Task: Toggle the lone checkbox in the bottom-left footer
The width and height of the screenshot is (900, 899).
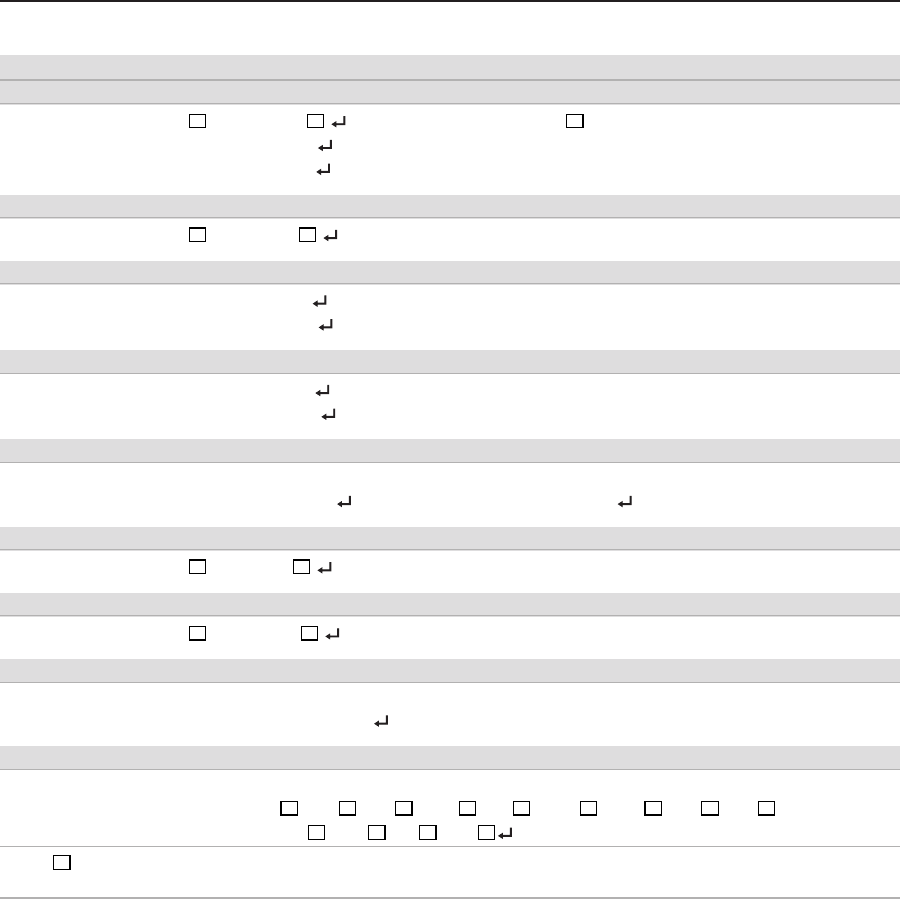Action: pos(61,863)
